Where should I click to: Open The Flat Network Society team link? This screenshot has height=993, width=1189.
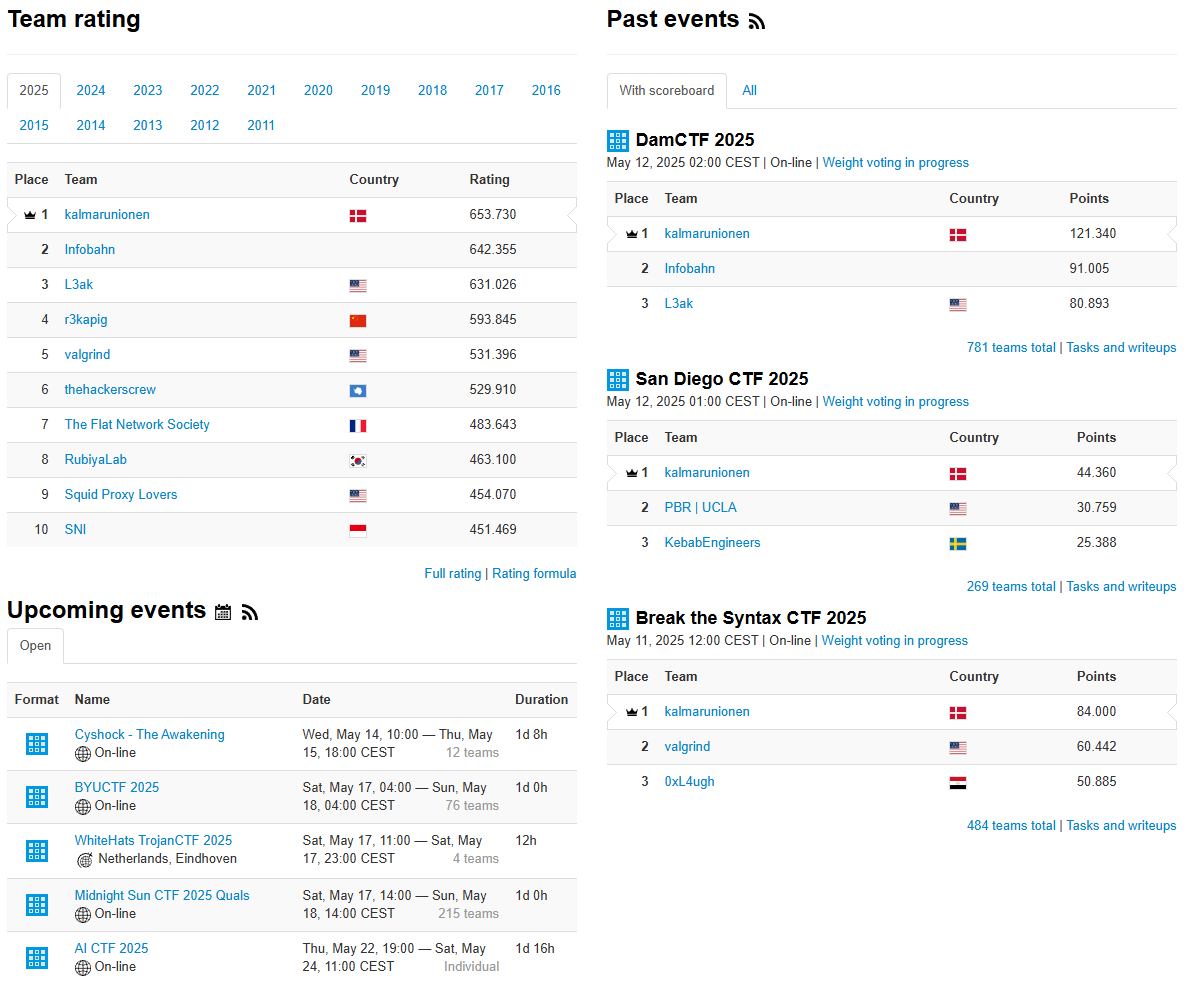(137, 424)
